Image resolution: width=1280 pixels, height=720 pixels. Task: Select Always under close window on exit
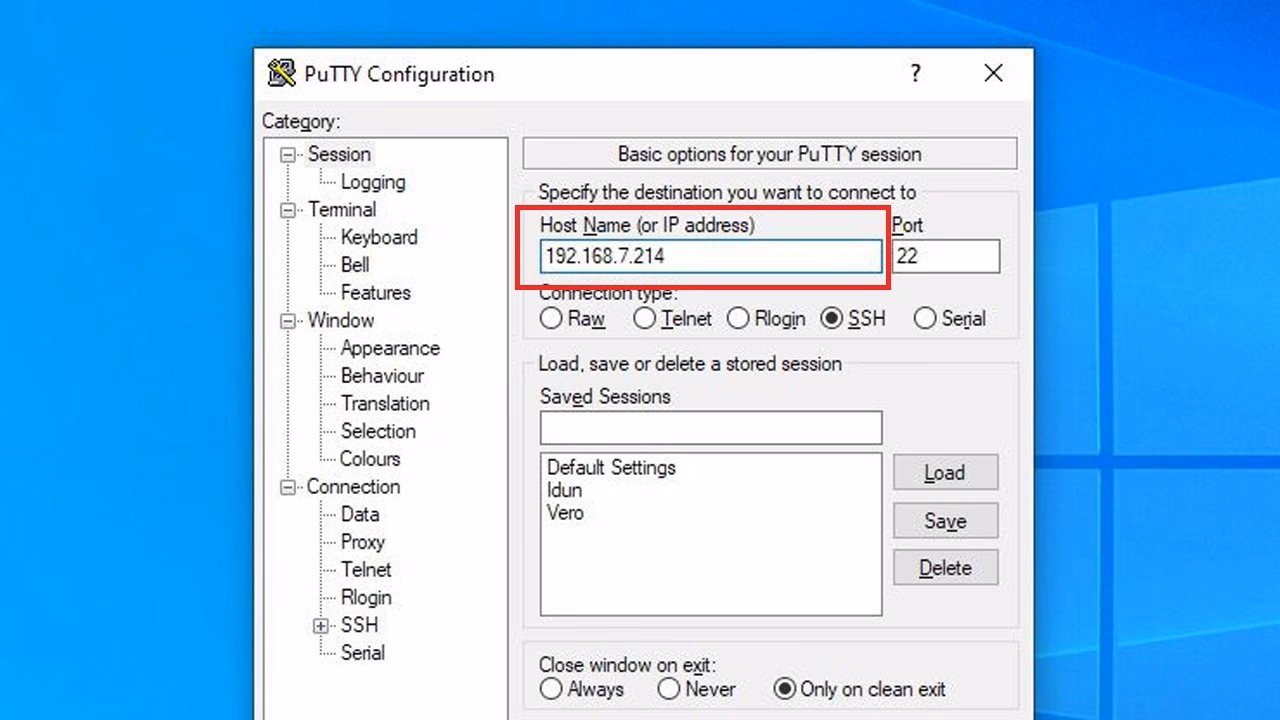tap(551, 689)
